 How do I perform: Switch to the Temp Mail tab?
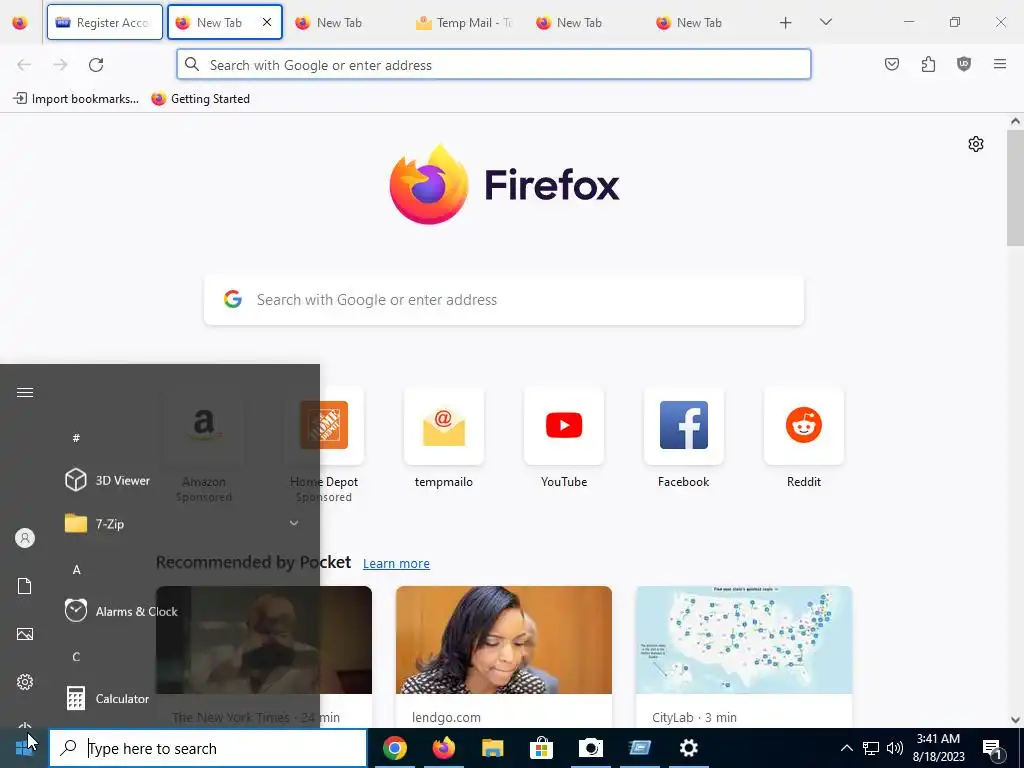point(465,22)
